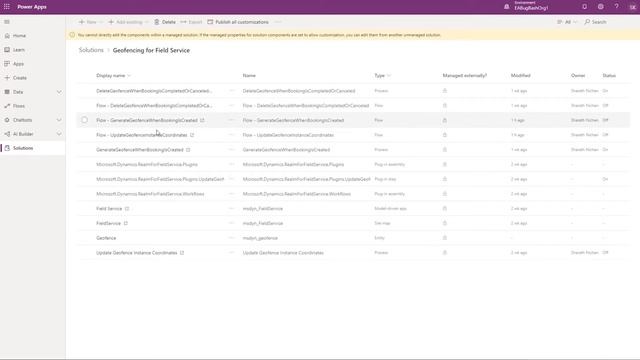
Task: Click the Chatbots icon in sidebar
Action: point(7,120)
